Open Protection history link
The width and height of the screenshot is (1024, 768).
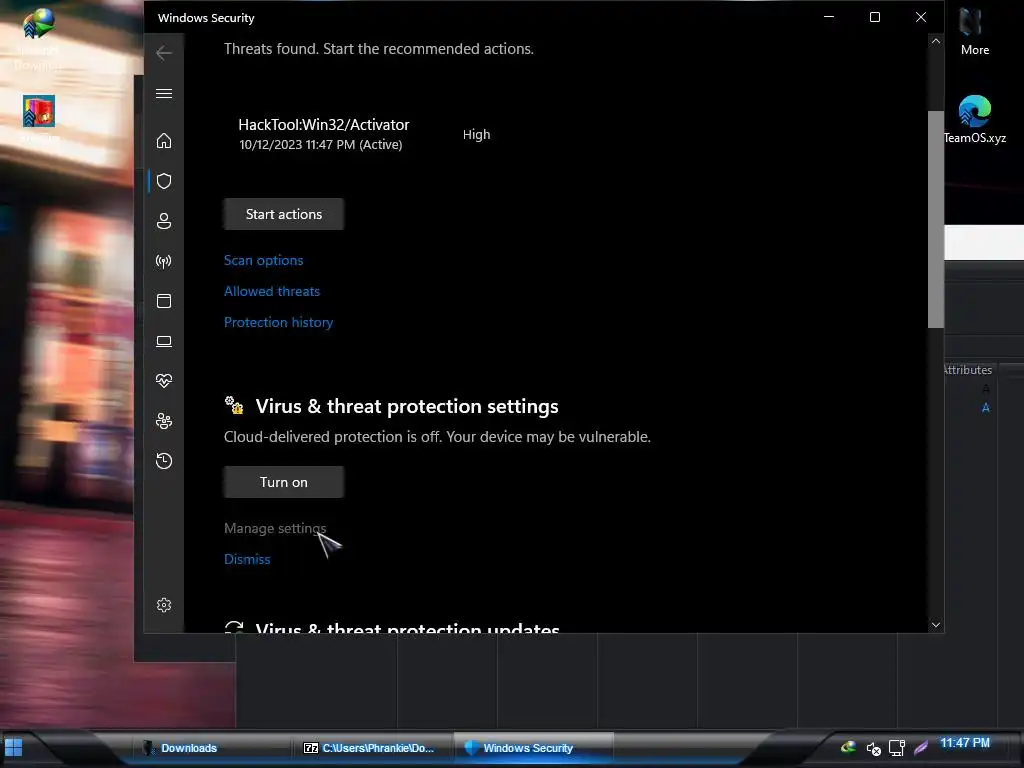point(278,323)
